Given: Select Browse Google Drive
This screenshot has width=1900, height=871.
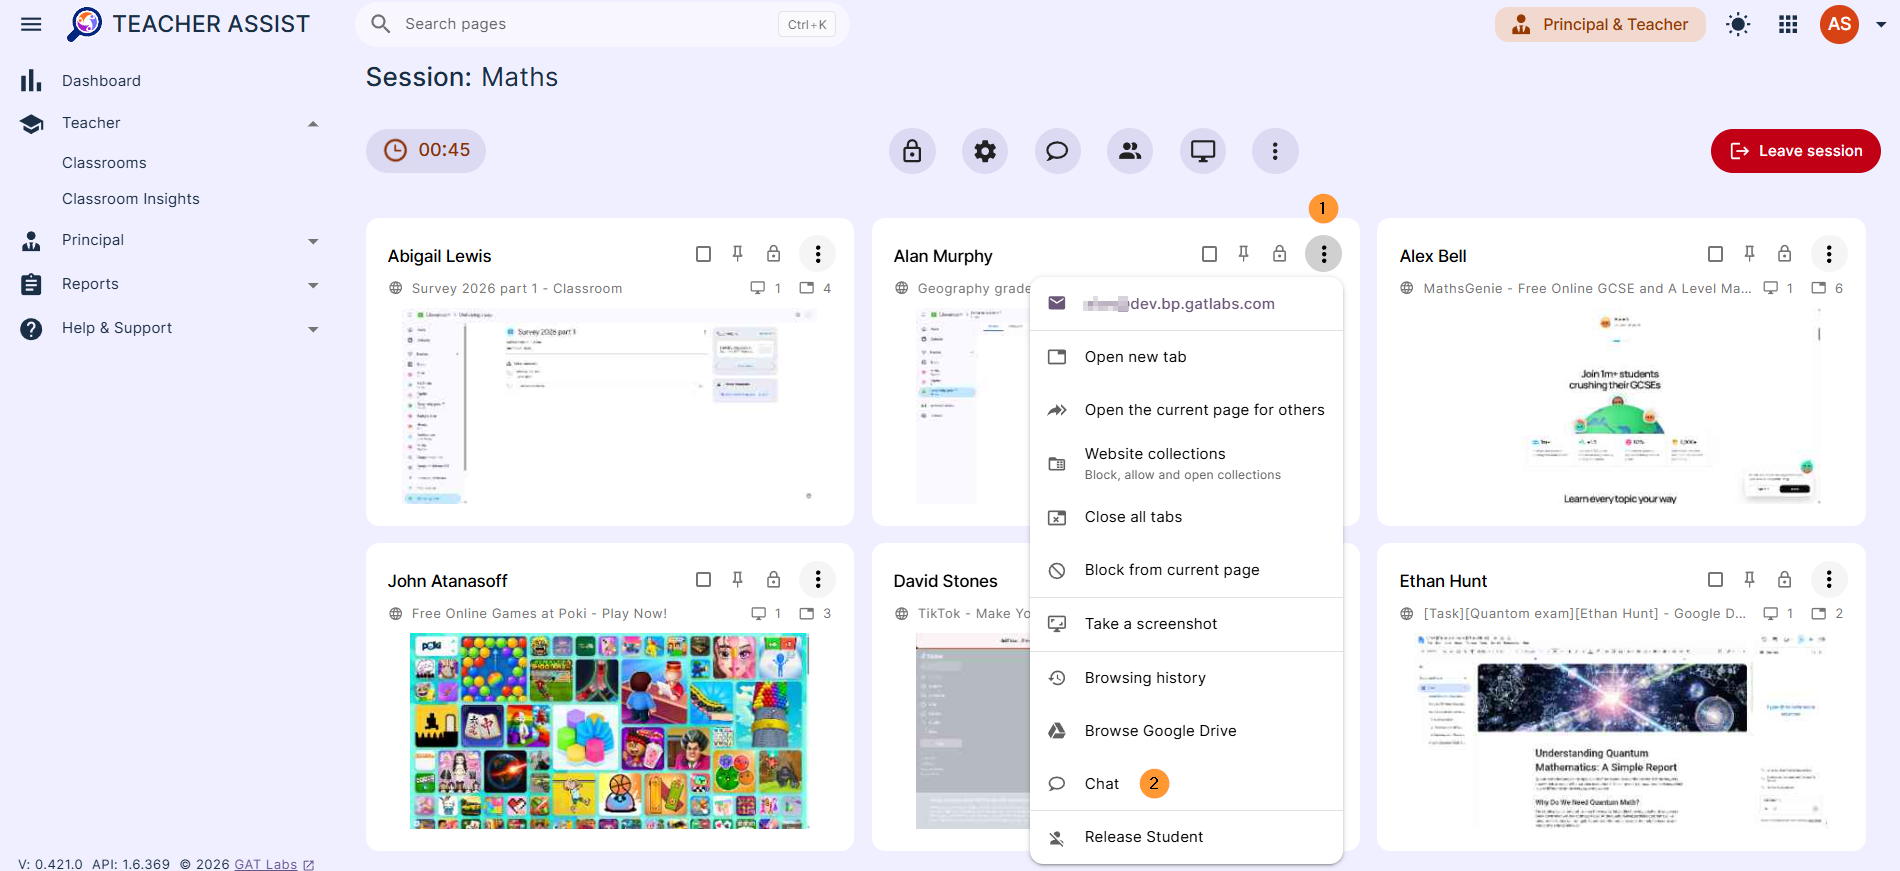Looking at the screenshot, I should 1186,731.
